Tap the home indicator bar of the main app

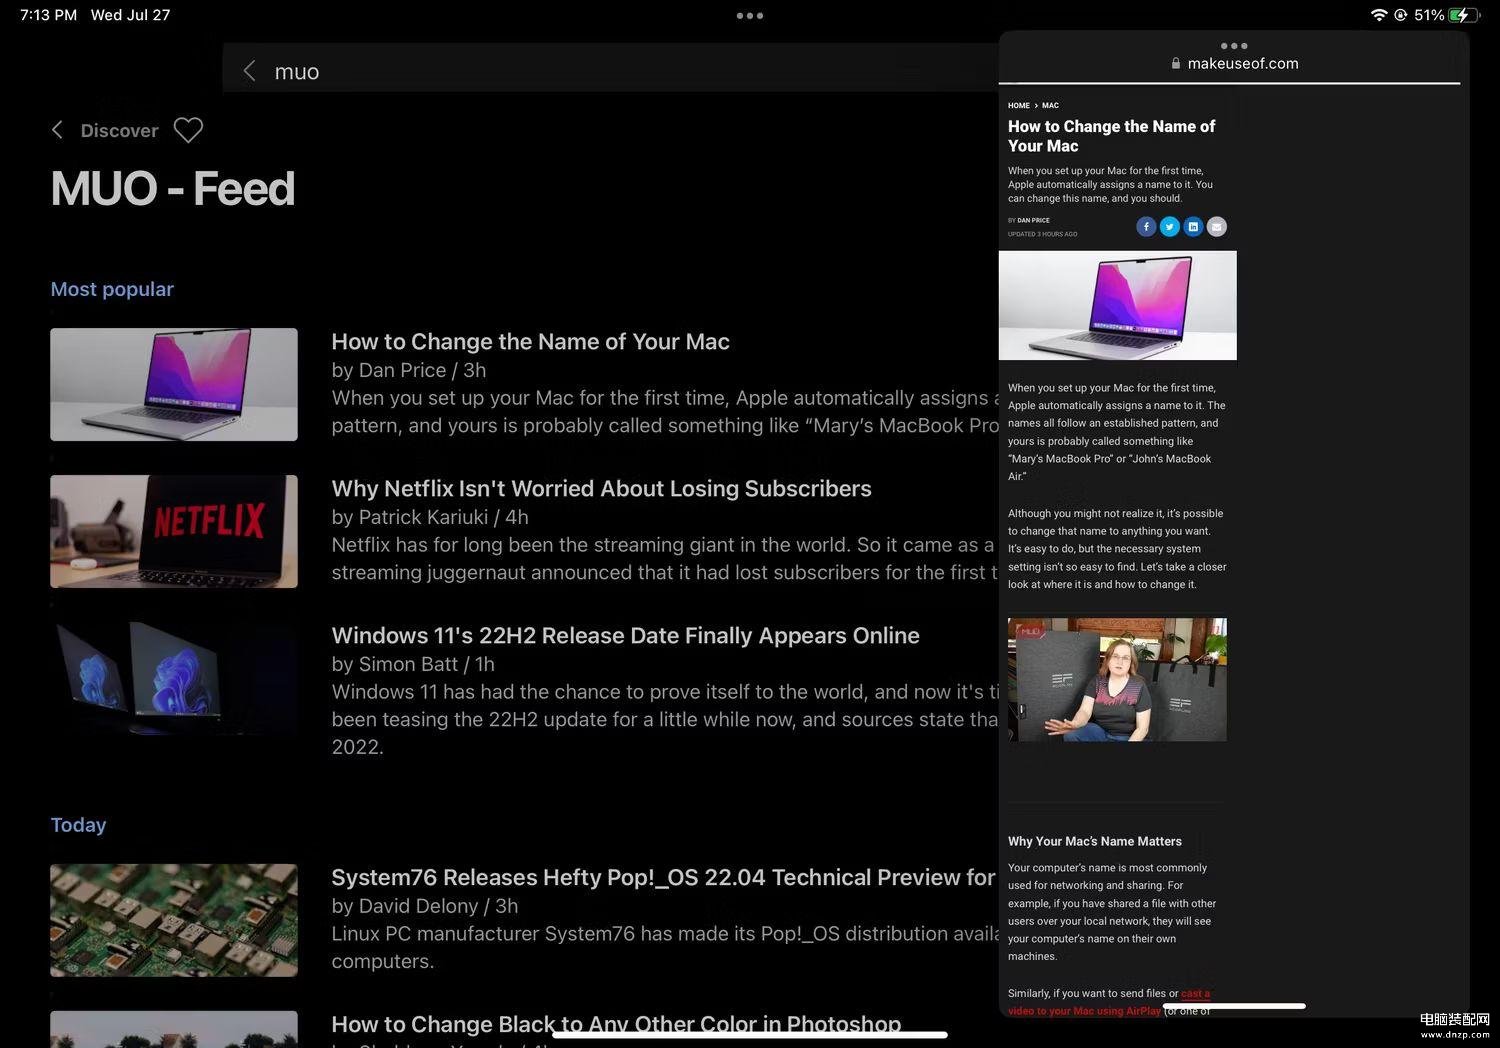pyautogui.click(x=750, y=1034)
